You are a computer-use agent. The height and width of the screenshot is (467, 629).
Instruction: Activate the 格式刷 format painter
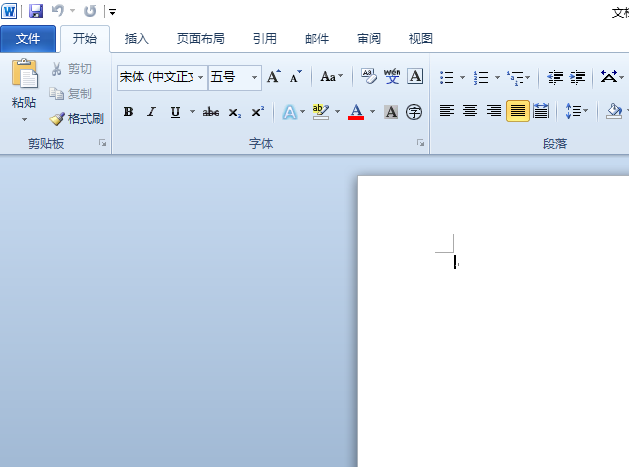coord(77,119)
